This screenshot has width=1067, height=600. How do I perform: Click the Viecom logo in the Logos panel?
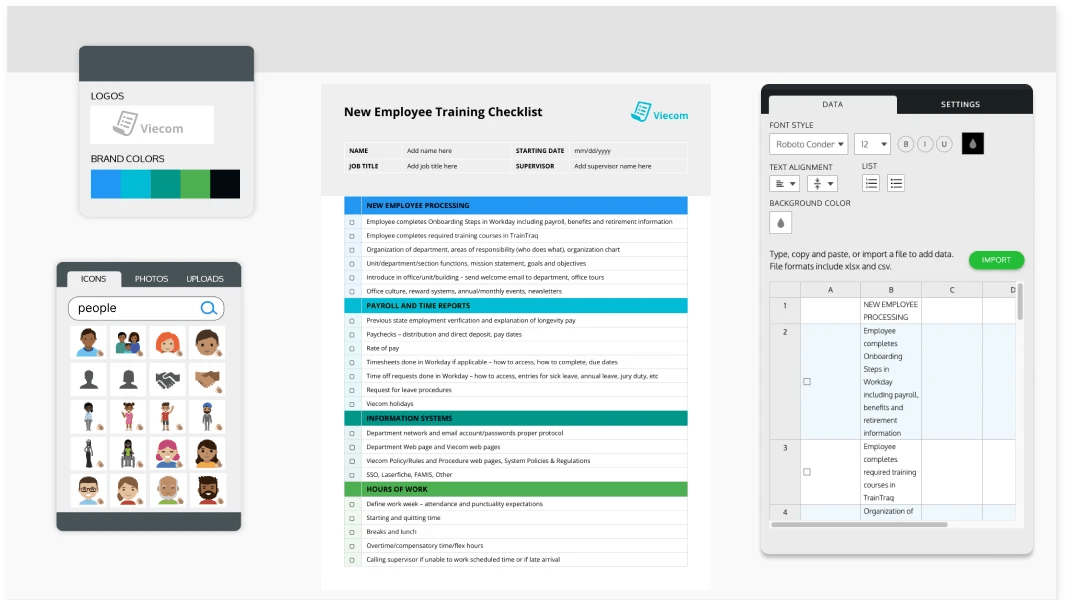[152, 124]
